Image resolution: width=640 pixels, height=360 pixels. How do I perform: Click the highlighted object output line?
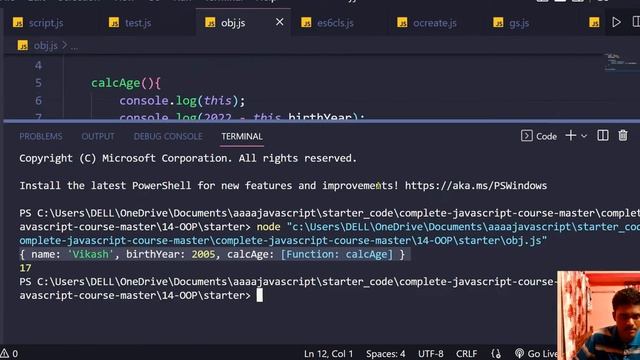(x=215, y=254)
